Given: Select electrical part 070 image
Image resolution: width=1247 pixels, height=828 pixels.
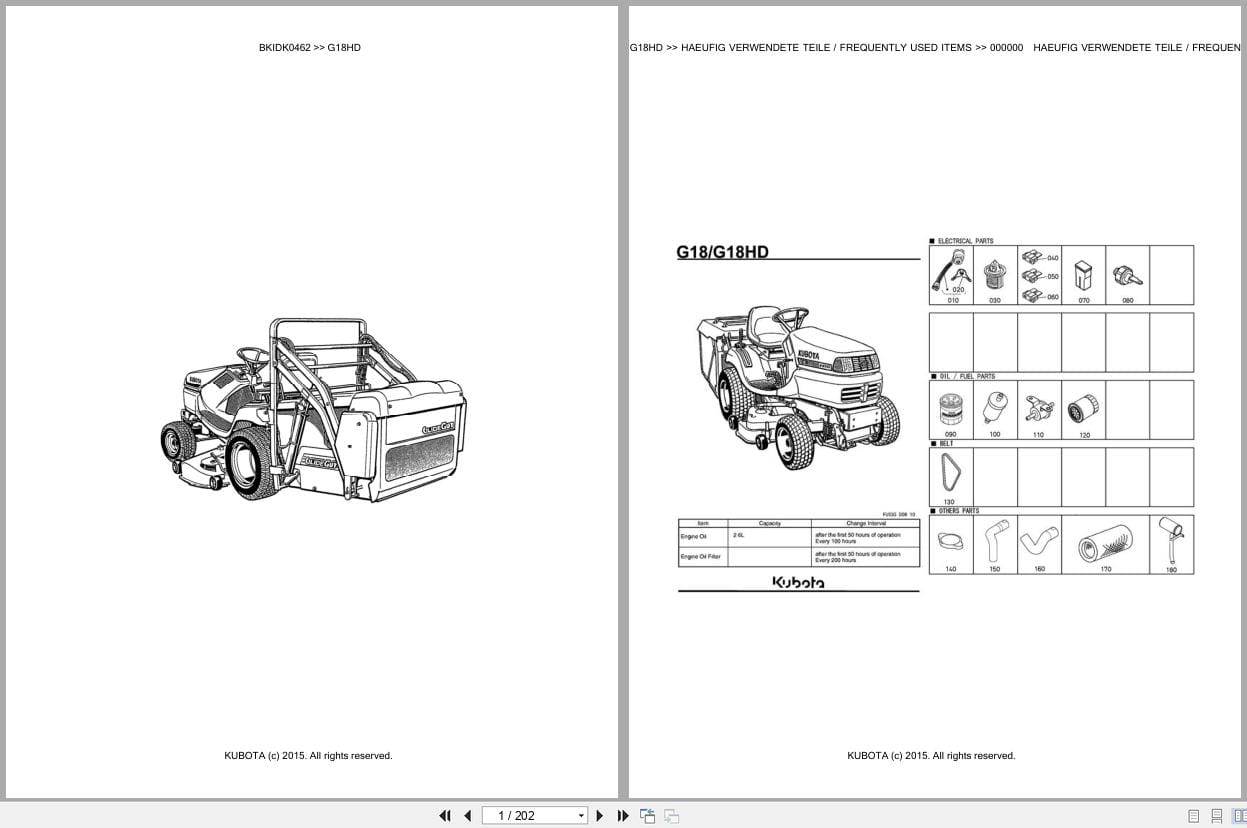Looking at the screenshot, I should (1083, 275).
